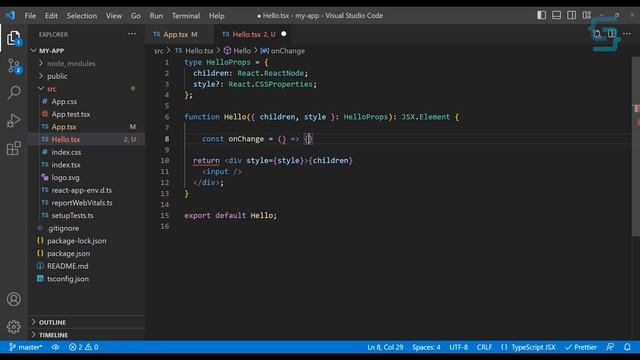
Task: Open the Run menu
Action: click(156, 16)
